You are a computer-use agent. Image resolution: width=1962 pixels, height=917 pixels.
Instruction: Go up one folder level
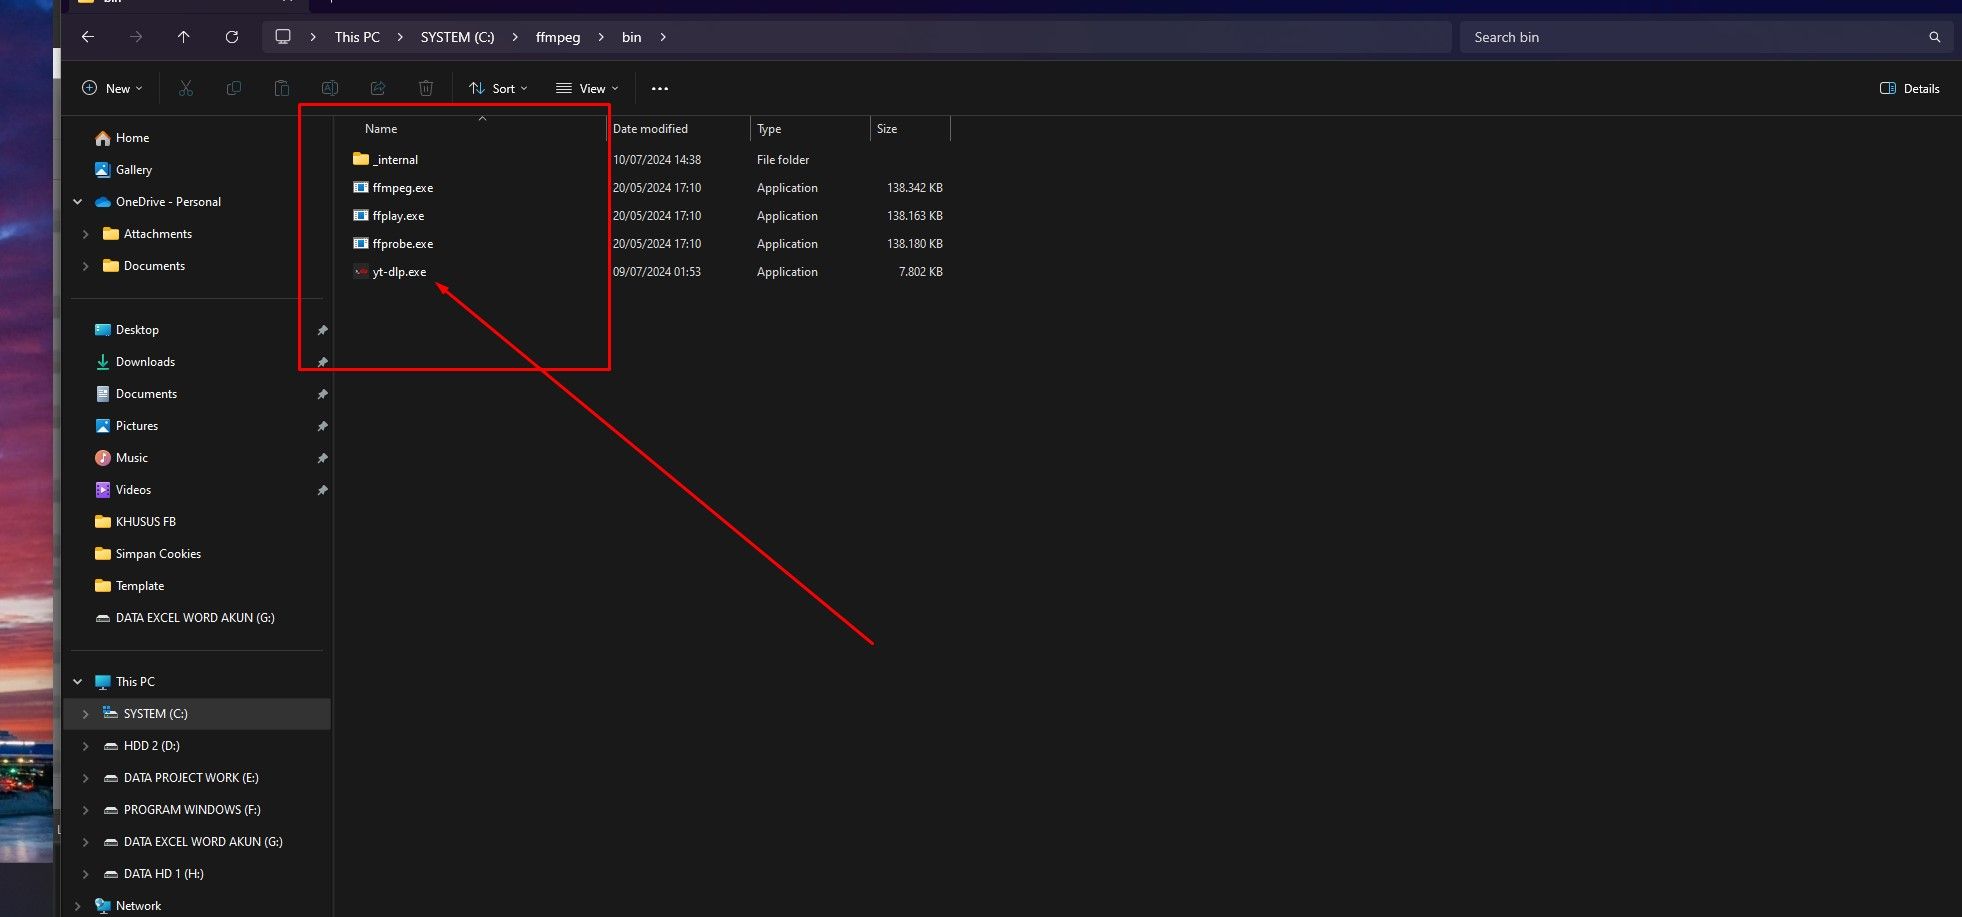coord(183,37)
